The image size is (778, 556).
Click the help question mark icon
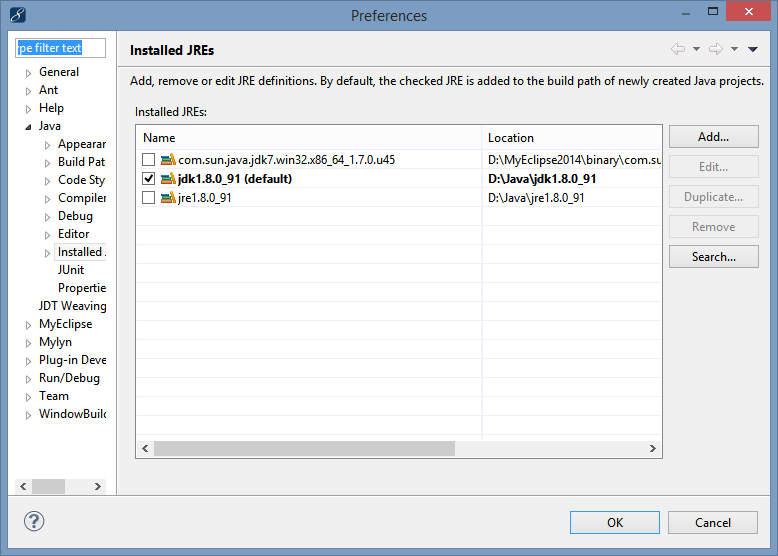pos(34,521)
